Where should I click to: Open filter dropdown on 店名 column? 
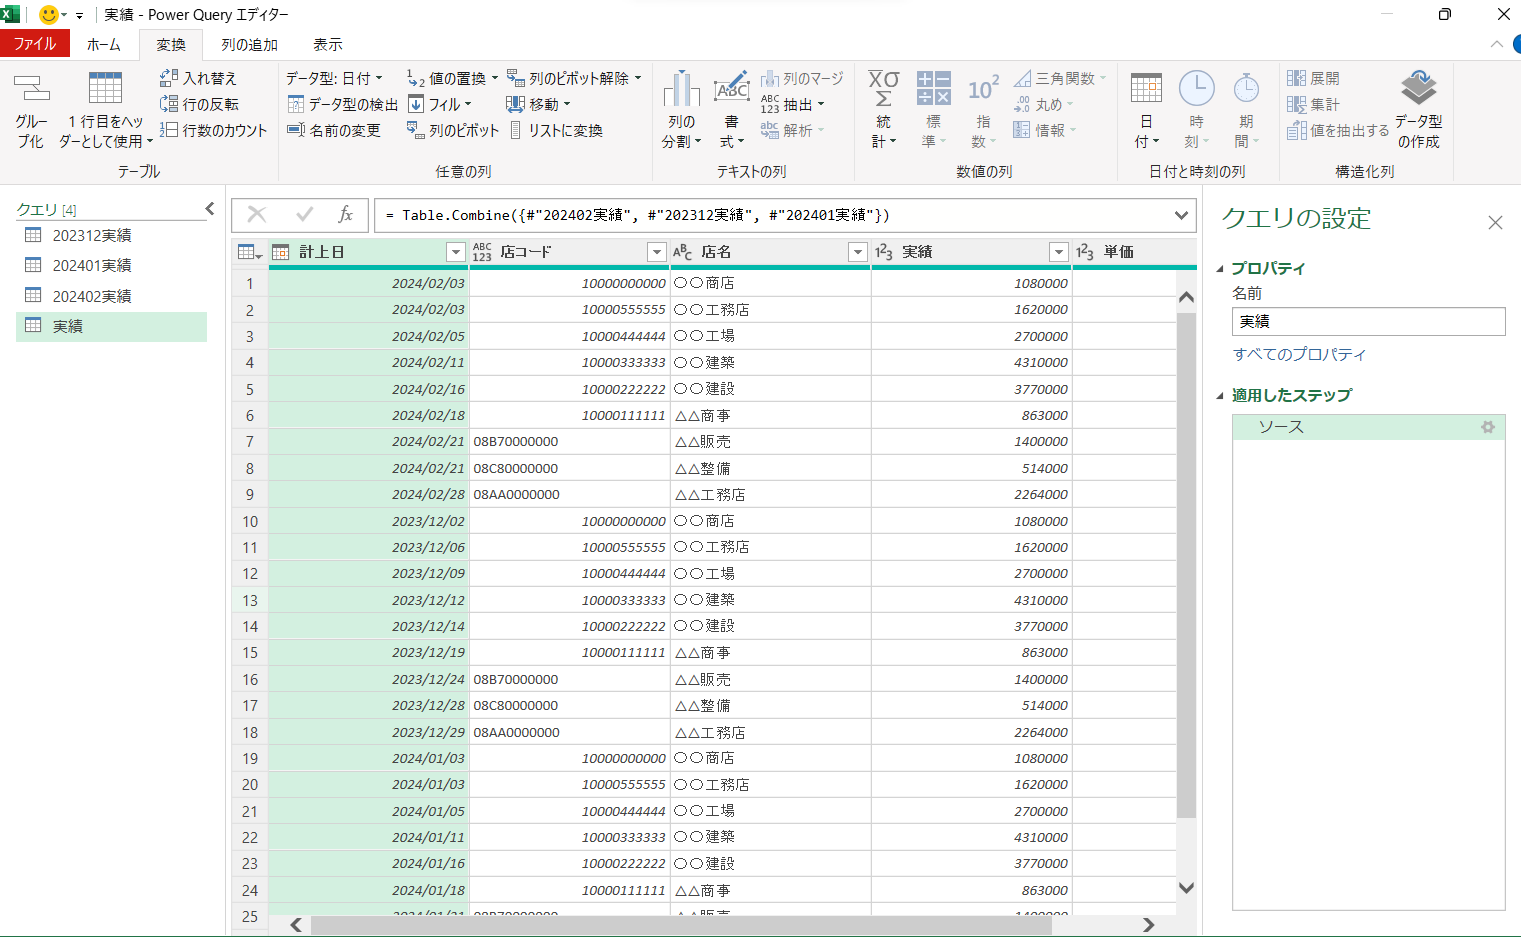pos(858,252)
